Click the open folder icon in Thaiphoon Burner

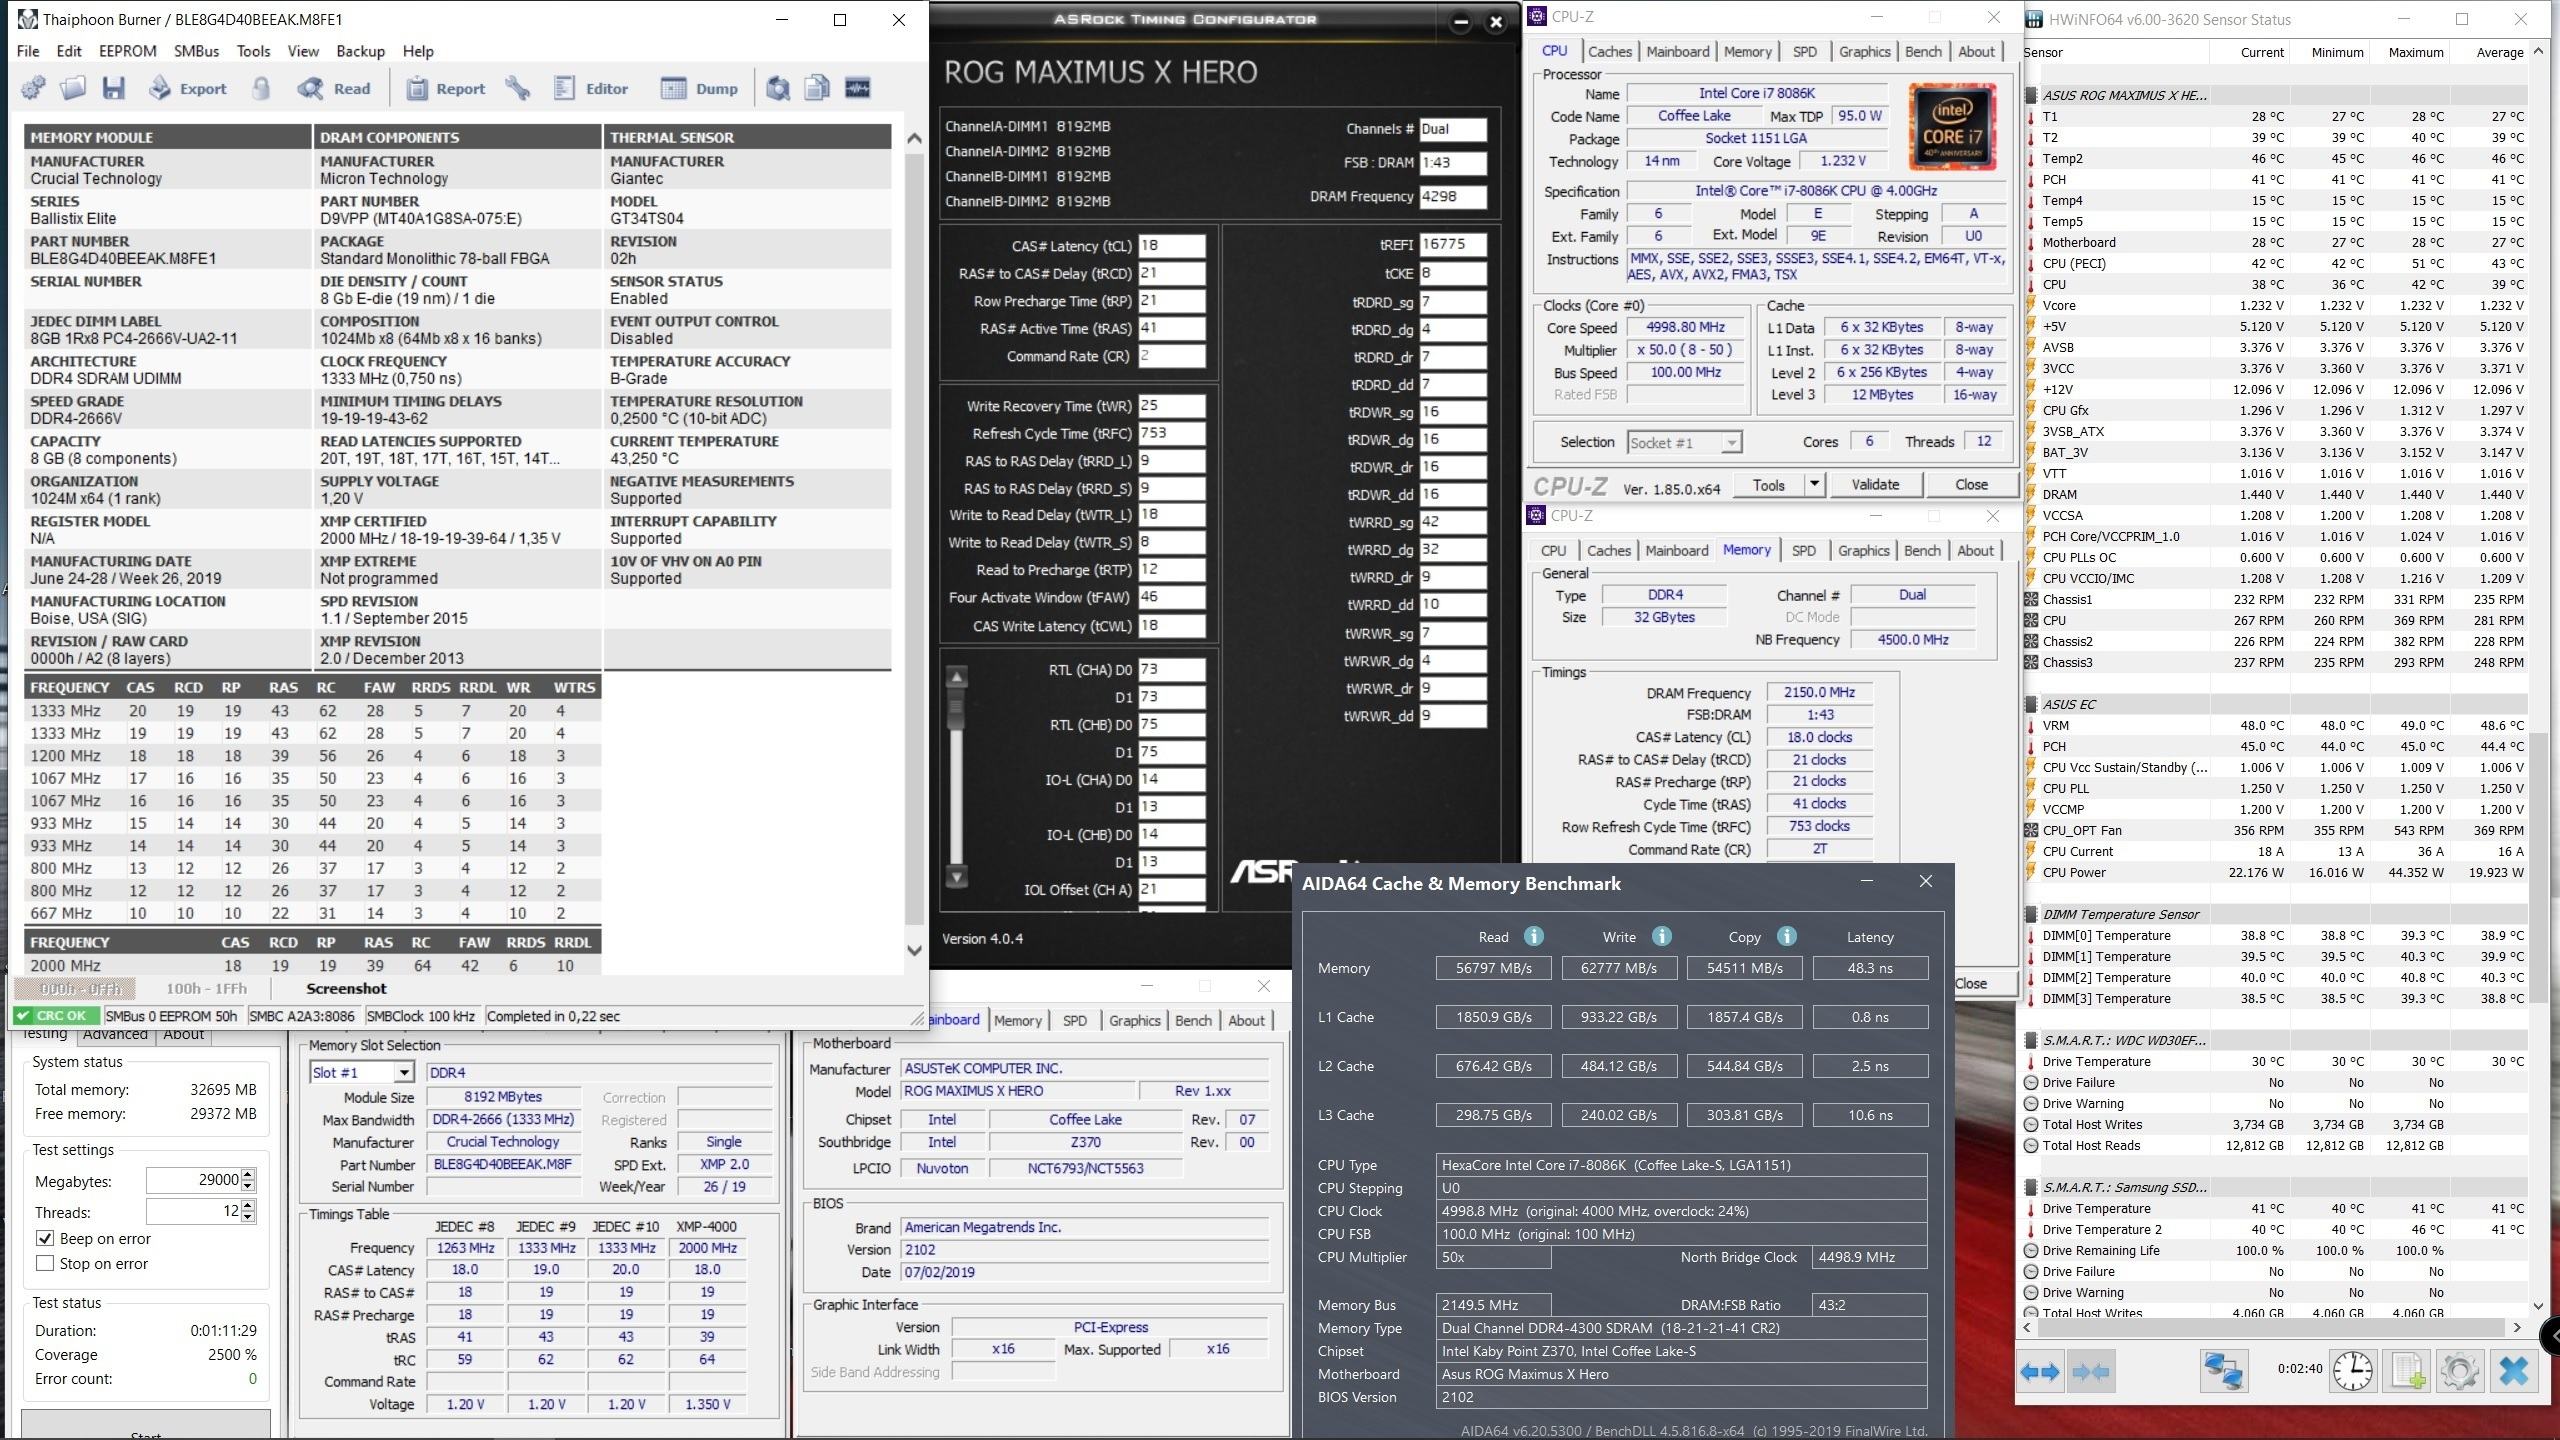coord(73,88)
